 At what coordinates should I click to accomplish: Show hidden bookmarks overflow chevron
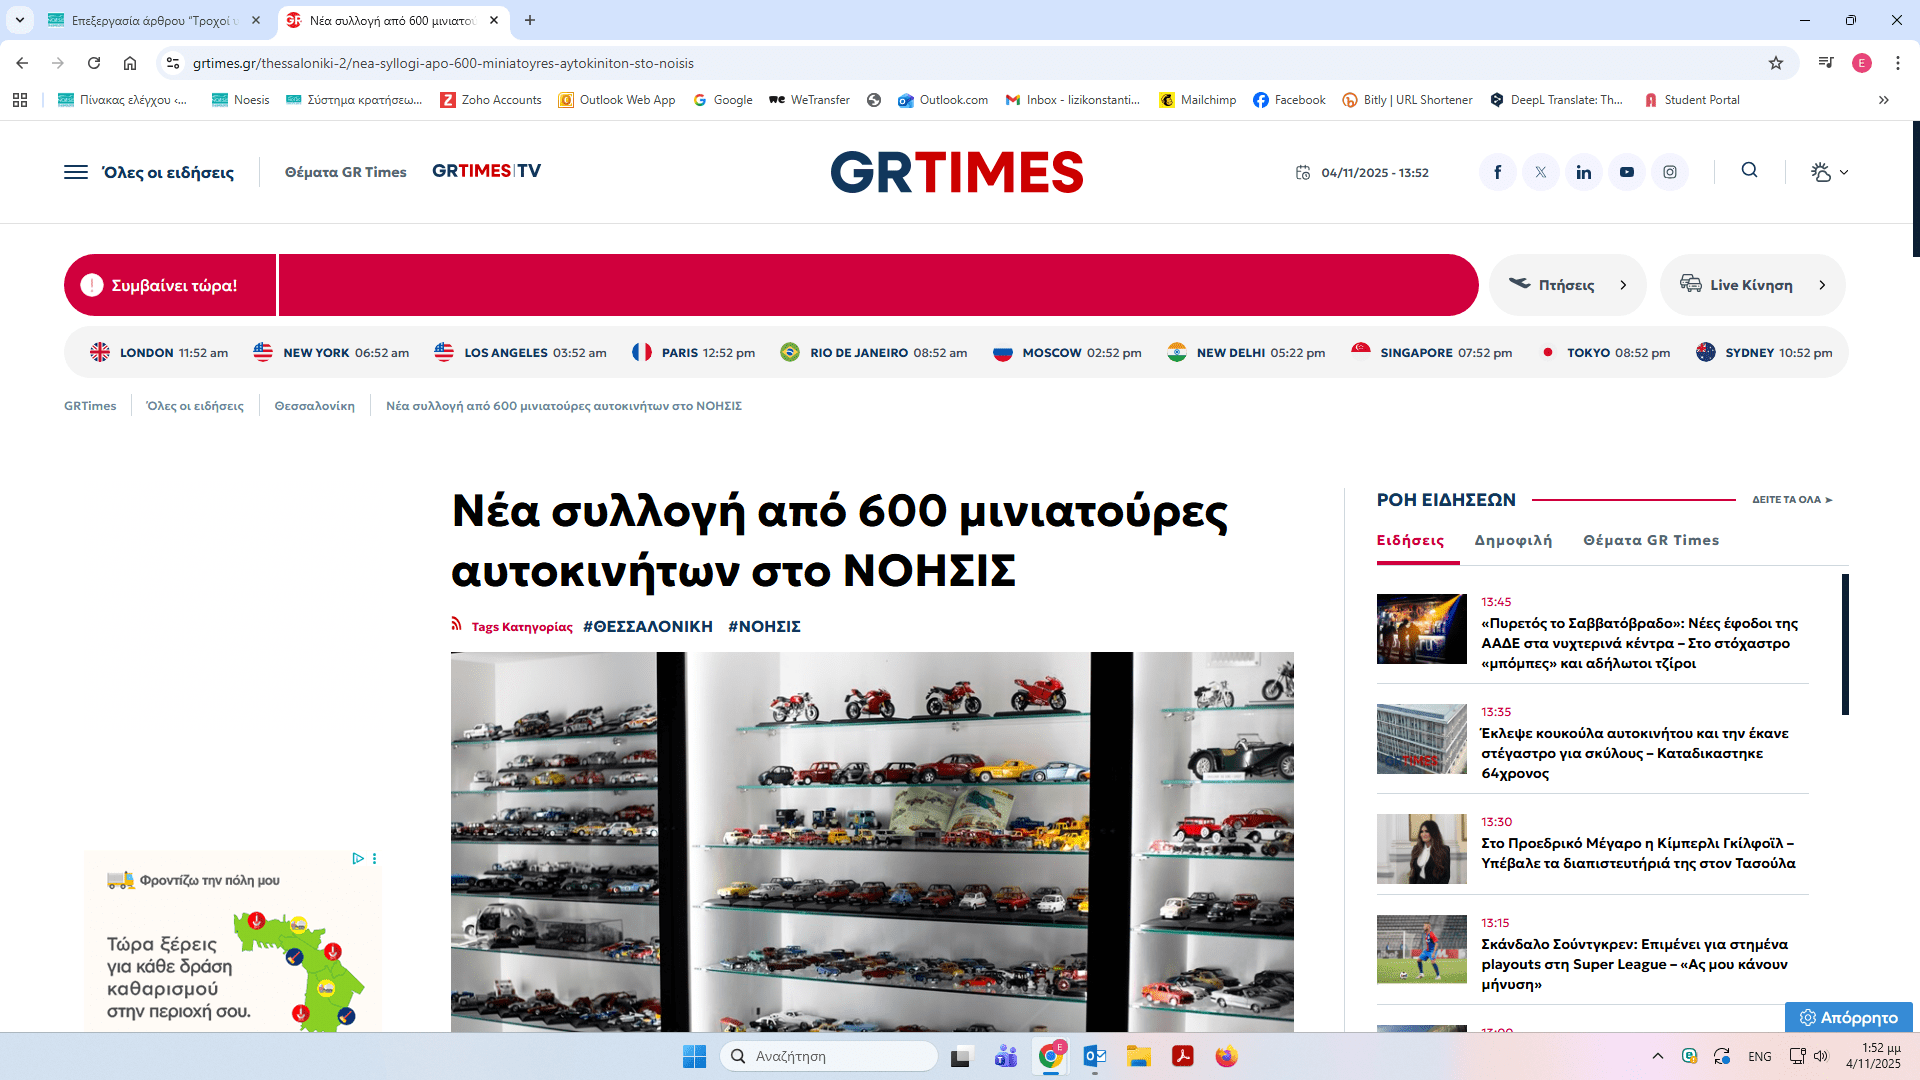[1883, 100]
